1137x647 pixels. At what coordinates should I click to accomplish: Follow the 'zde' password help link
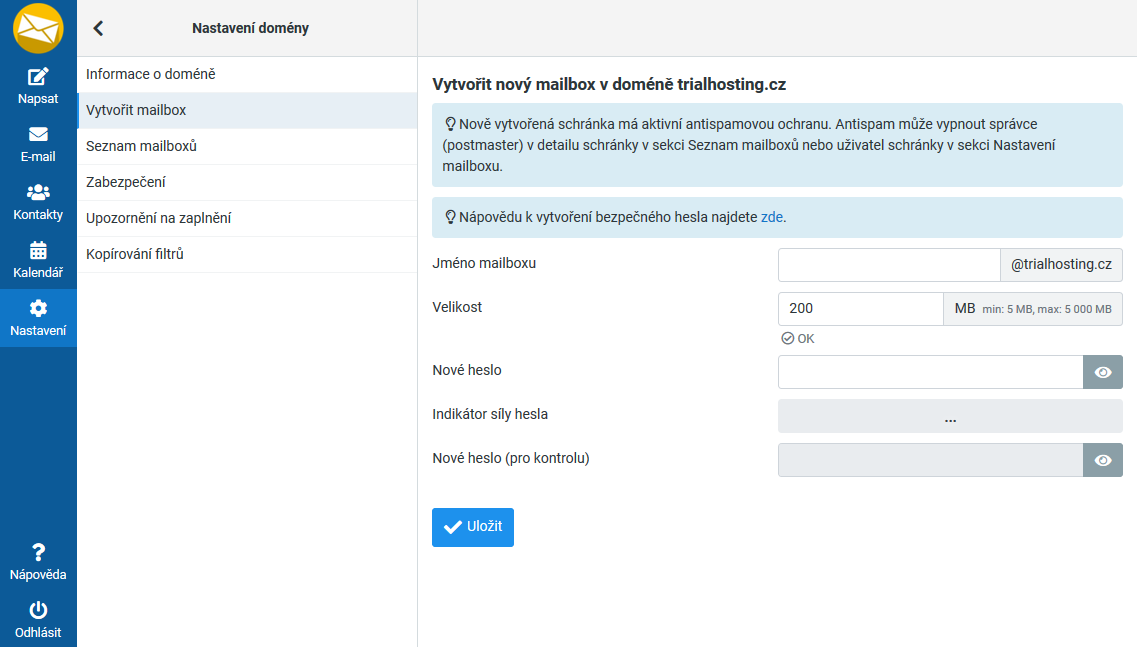click(772, 217)
